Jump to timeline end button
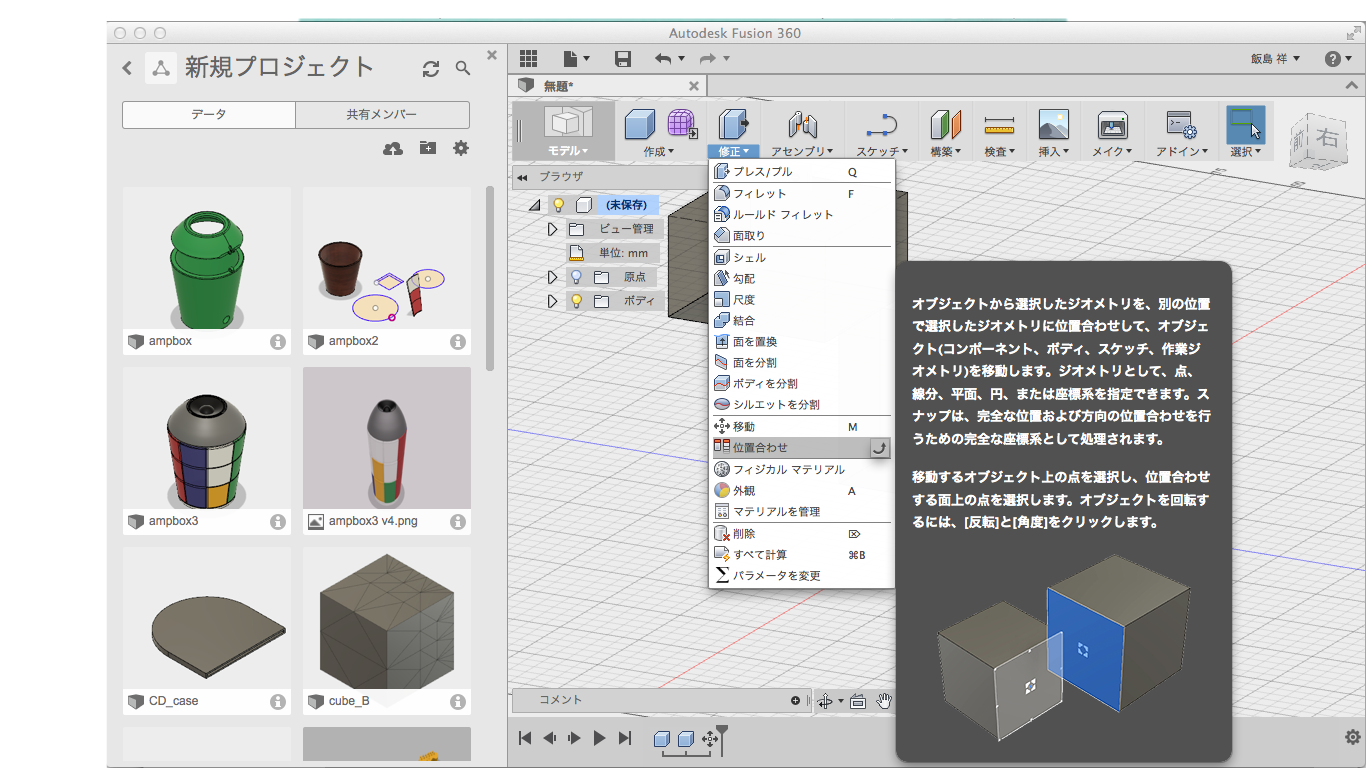The image size is (1366, 768). tap(625, 738)
